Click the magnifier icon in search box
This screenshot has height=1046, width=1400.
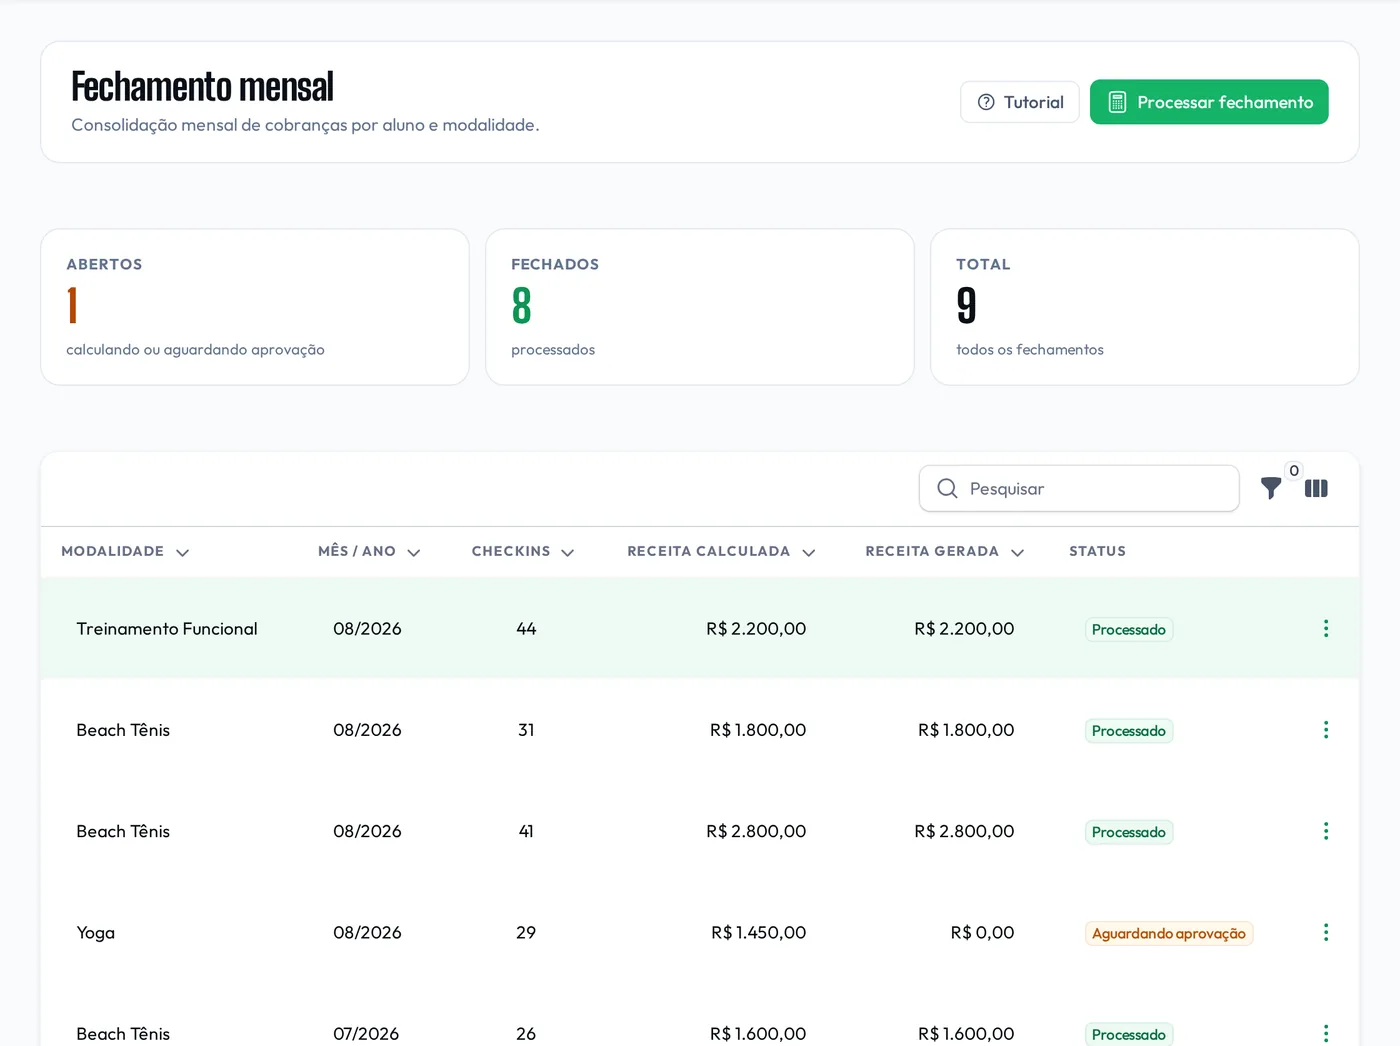click(x=947, y=488)
